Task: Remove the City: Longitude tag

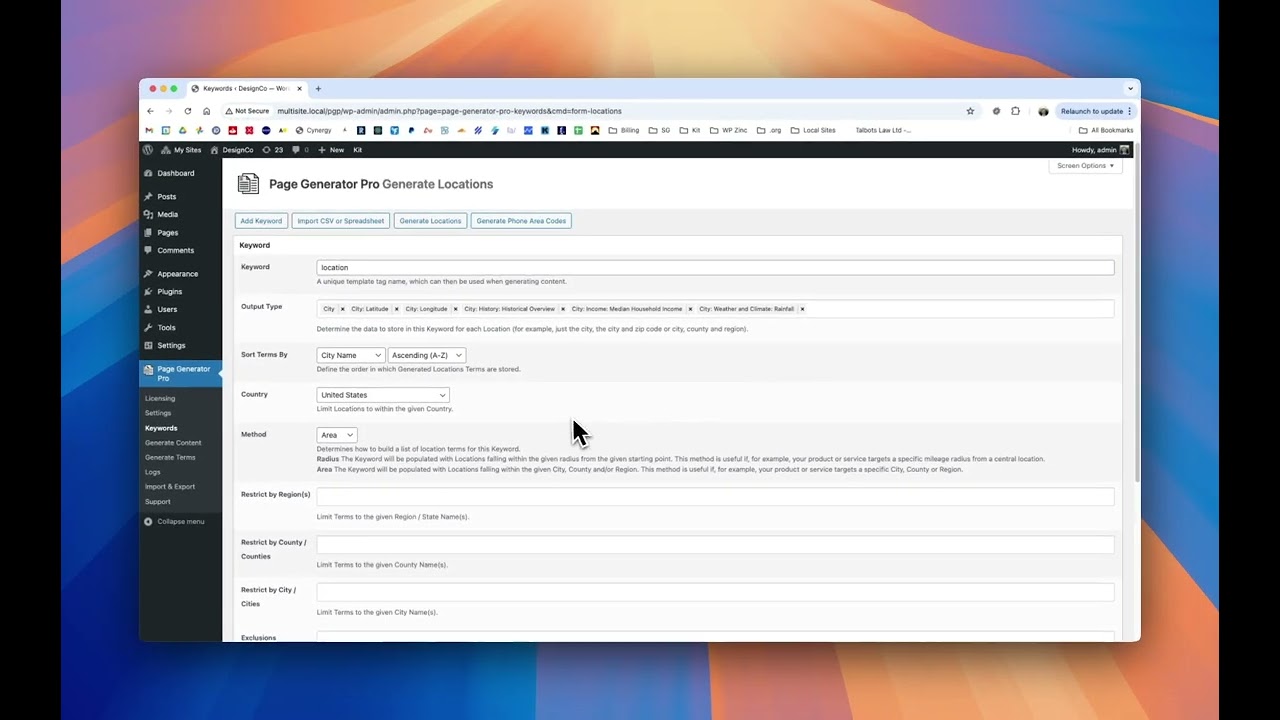Action: point(455,309)
